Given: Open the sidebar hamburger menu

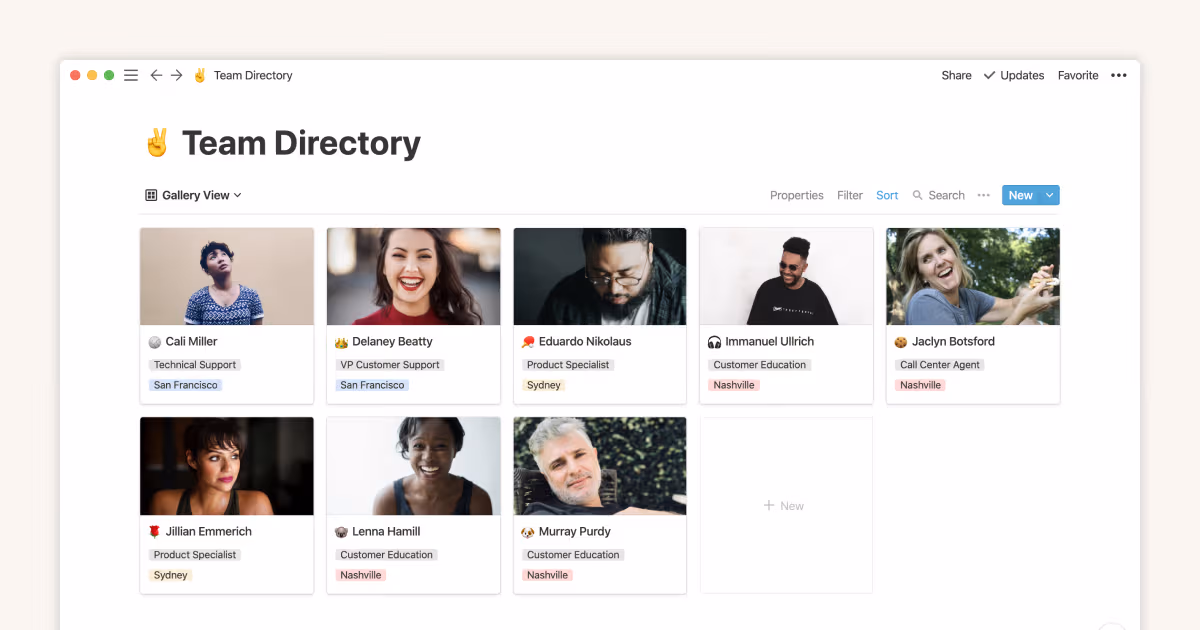Looking at the screenshot, I should 131,75.
